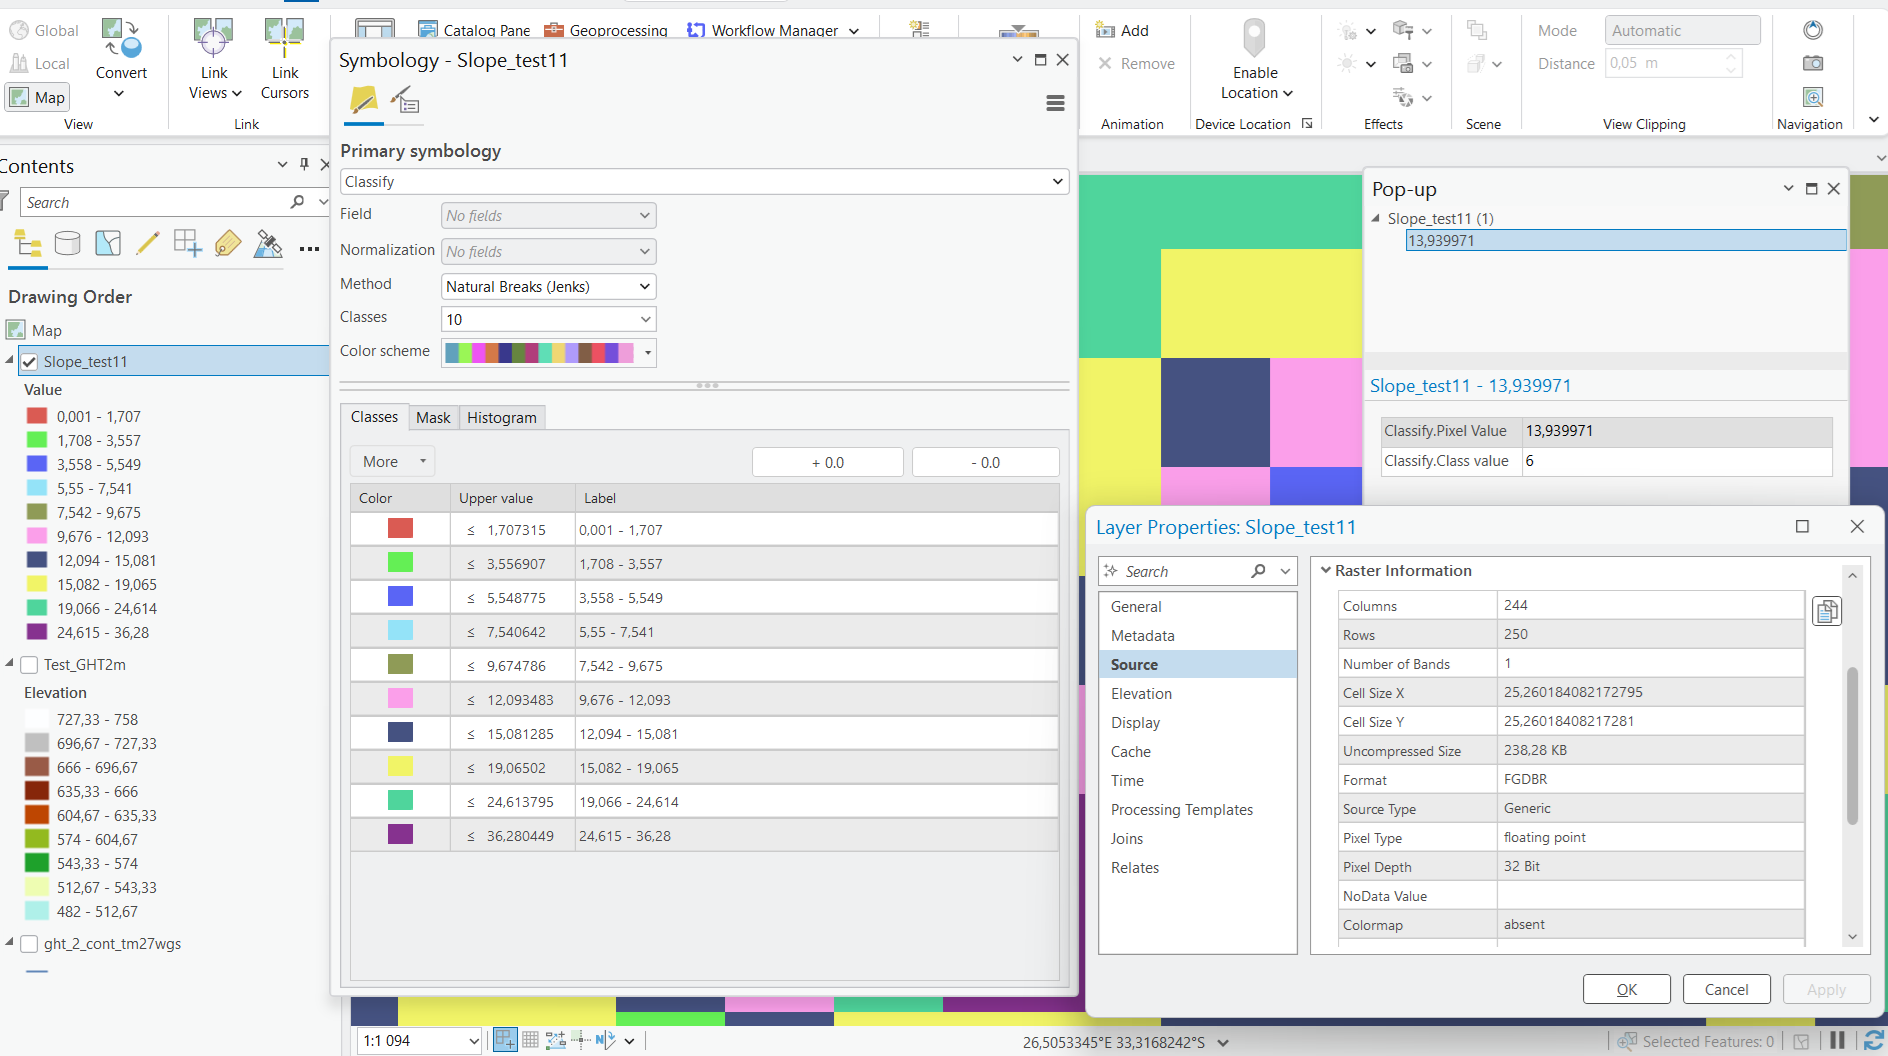Screen dimensions: 1888x1056
Task: Check the ght_2_cont_tm27wgs layer
Action: tap(30, 944)
